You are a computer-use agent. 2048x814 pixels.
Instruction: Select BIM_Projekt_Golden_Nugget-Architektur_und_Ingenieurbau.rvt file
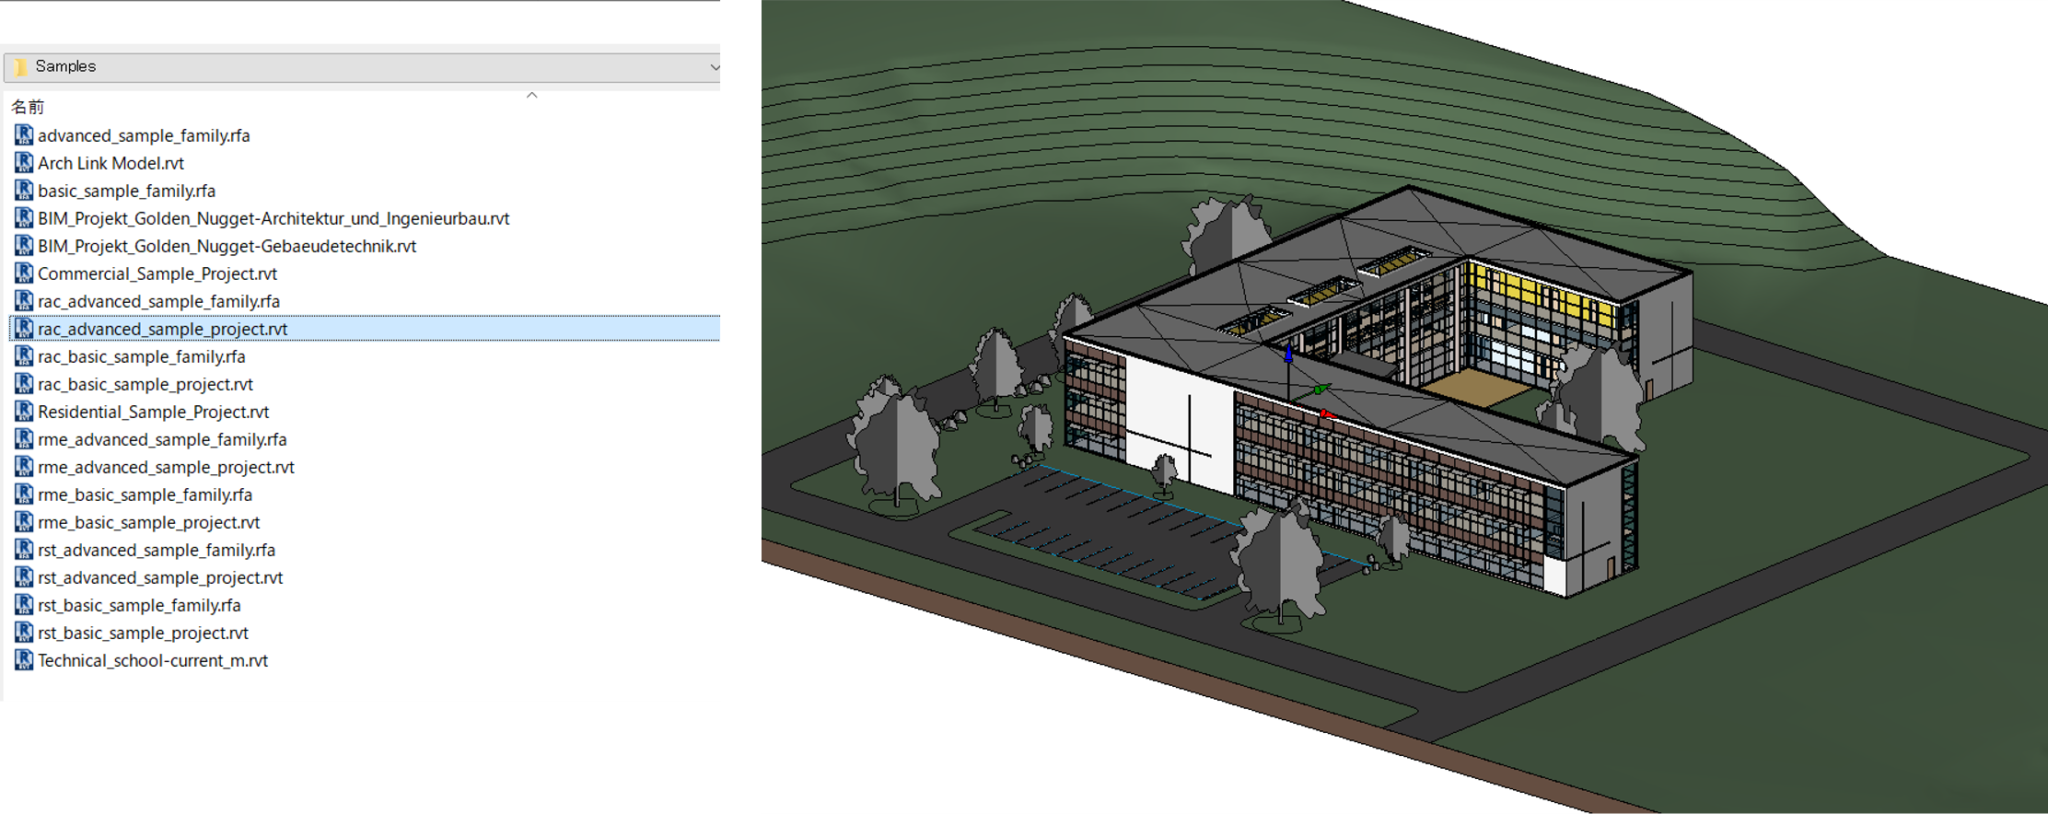[273, 218]
